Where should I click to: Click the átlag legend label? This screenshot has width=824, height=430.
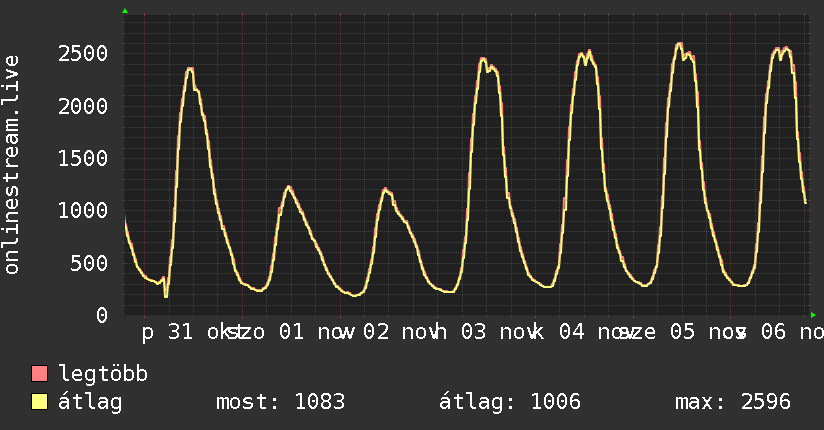pos(90,402)
